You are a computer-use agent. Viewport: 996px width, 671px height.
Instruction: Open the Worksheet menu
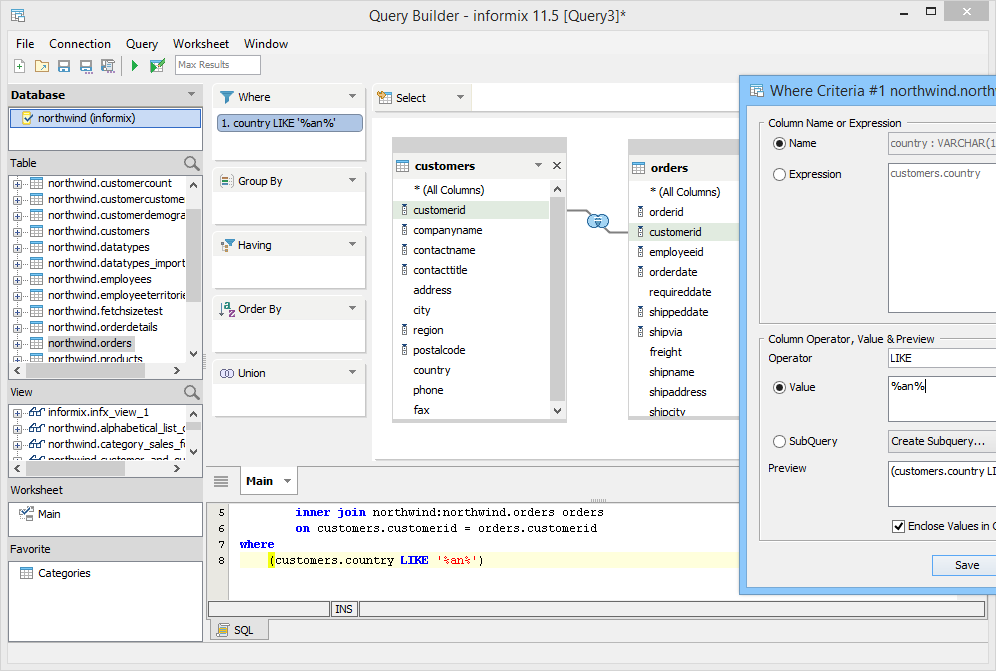click(x=200, y=44)
